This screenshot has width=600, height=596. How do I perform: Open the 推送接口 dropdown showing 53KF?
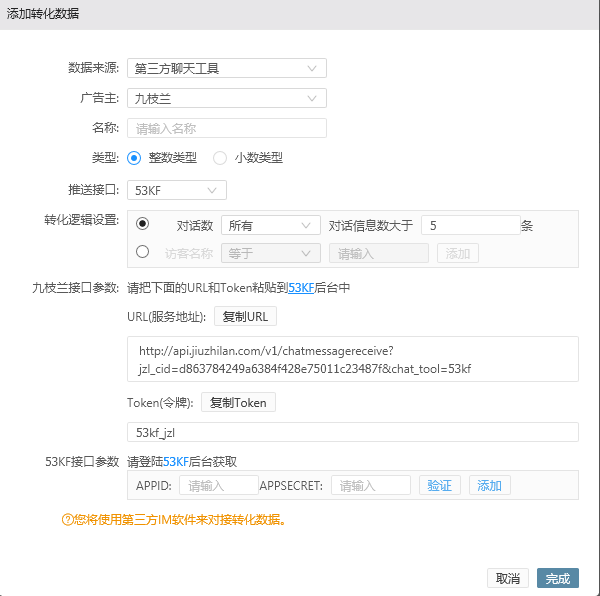(x=177, y=190)
